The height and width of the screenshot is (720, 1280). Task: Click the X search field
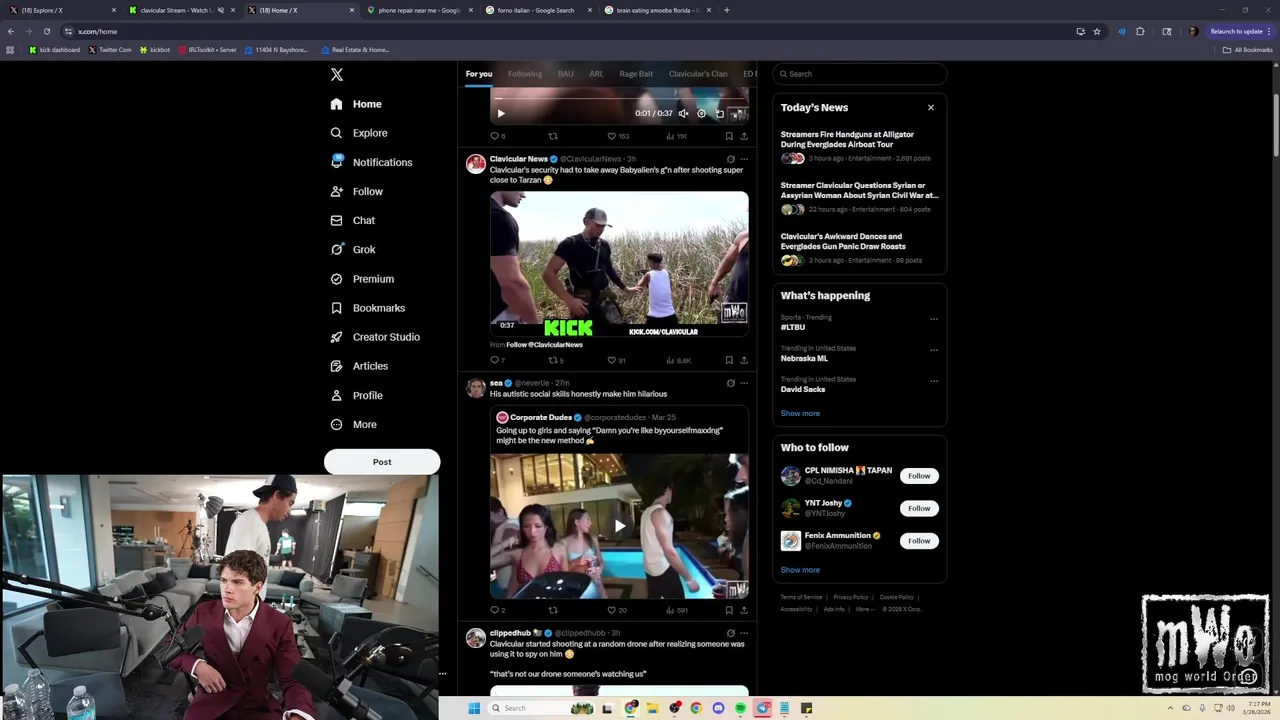click(860, 74)
